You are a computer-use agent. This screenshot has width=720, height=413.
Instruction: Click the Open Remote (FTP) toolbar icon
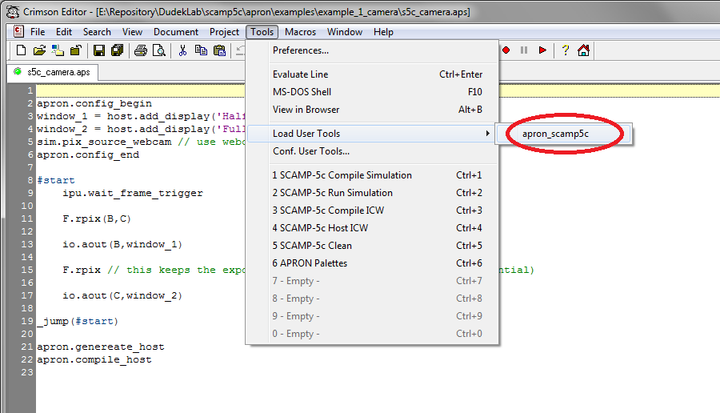pyautogui.click(x=58, y=51)
